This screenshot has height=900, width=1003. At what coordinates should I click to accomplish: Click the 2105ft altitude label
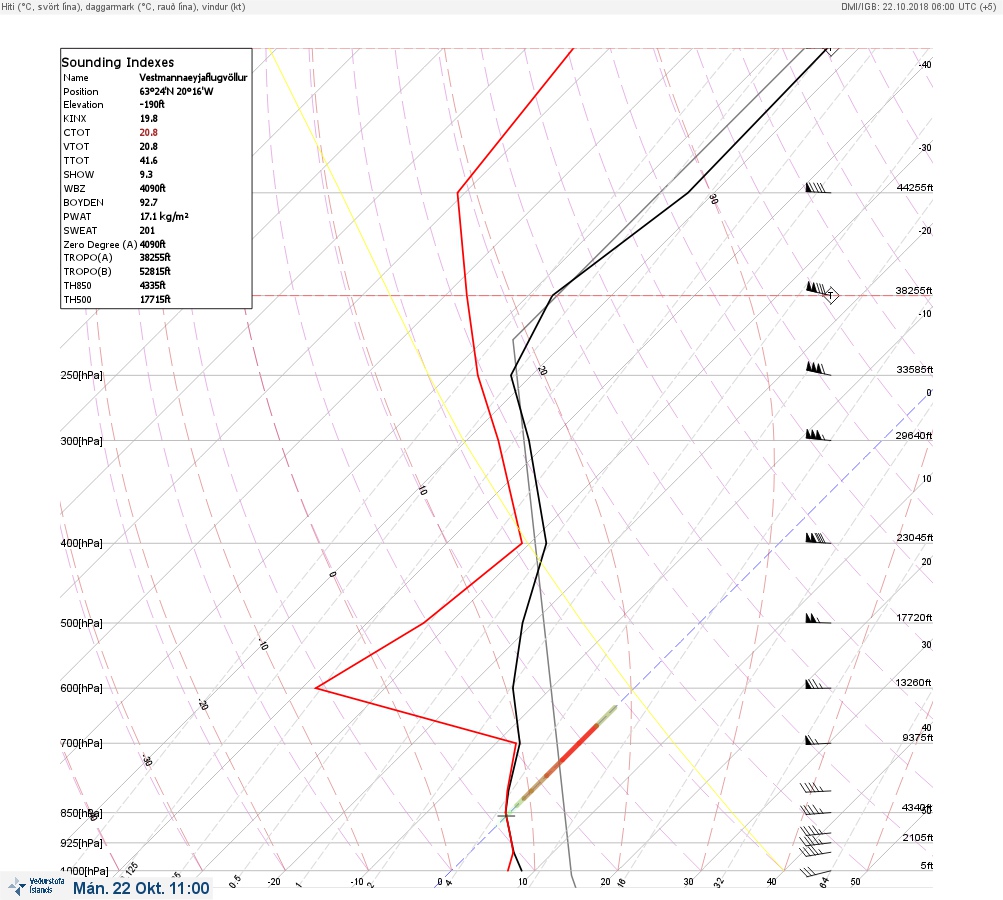tap(917, 838)
